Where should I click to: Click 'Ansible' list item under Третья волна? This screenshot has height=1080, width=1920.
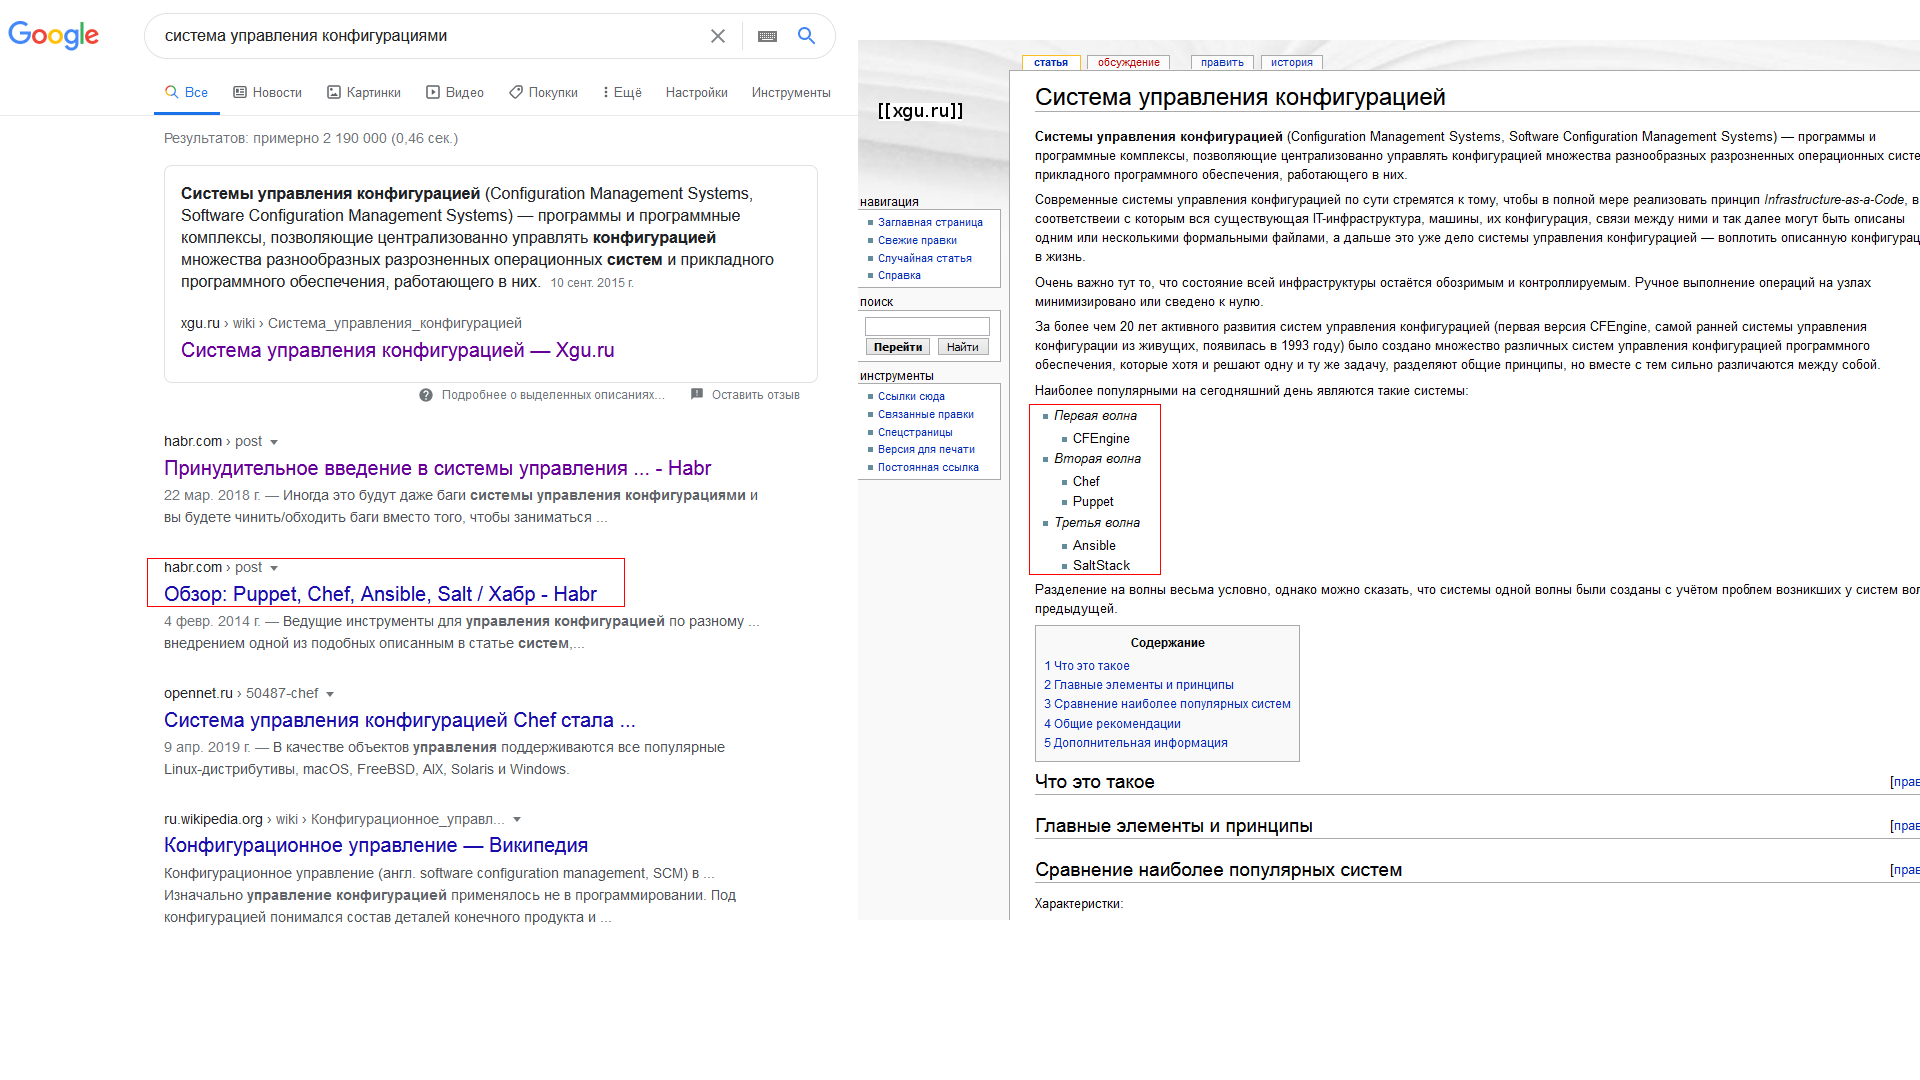1094,545
